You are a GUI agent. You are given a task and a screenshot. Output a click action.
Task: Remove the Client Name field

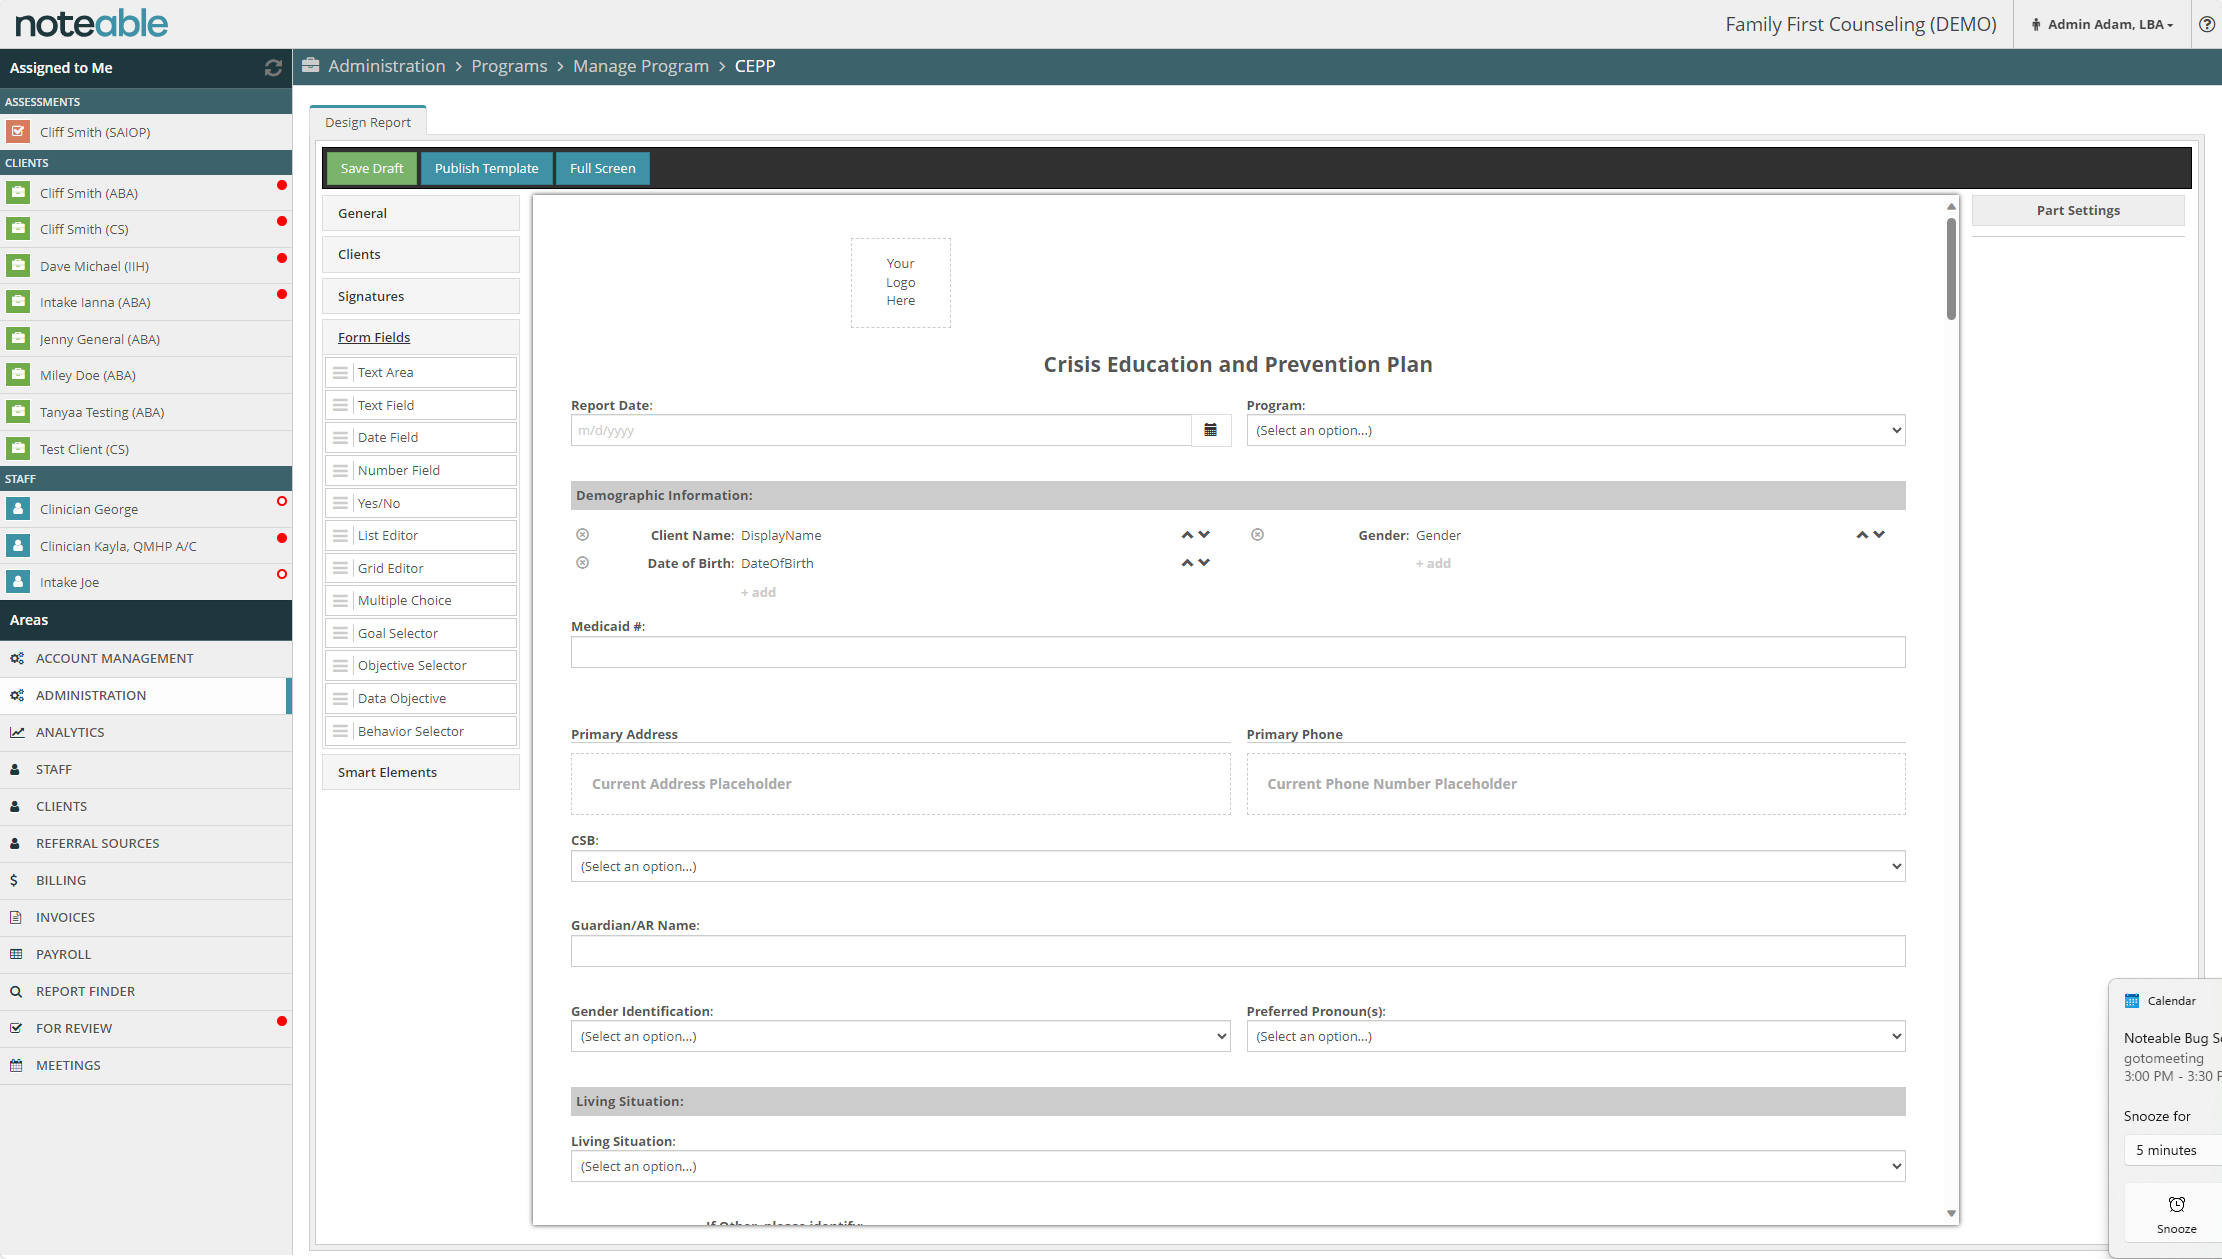tap(583, 534)
